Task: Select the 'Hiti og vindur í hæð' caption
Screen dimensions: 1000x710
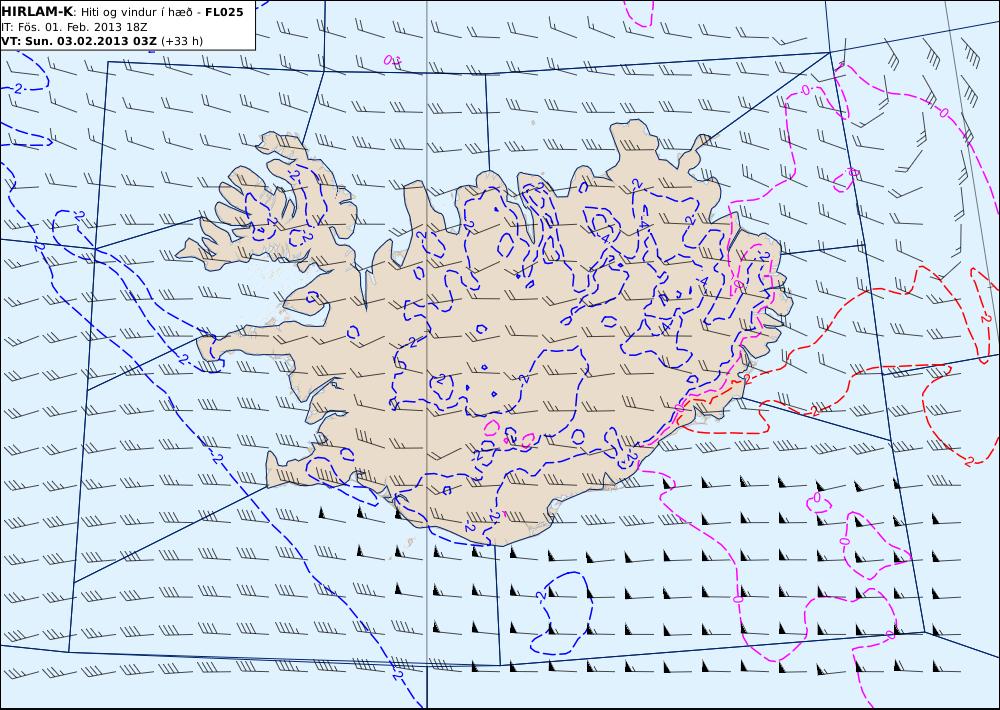Action: click(x=138, y=12)
